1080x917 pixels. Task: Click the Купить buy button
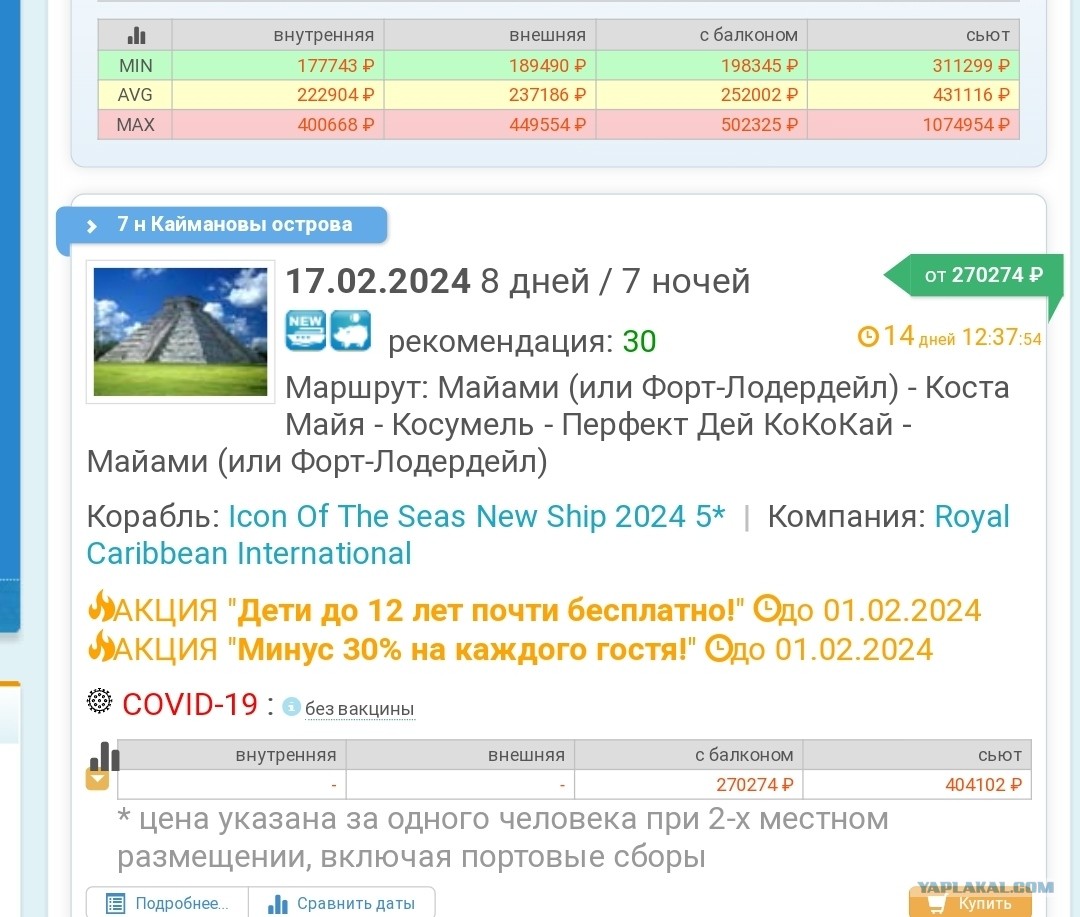point(970,903)
